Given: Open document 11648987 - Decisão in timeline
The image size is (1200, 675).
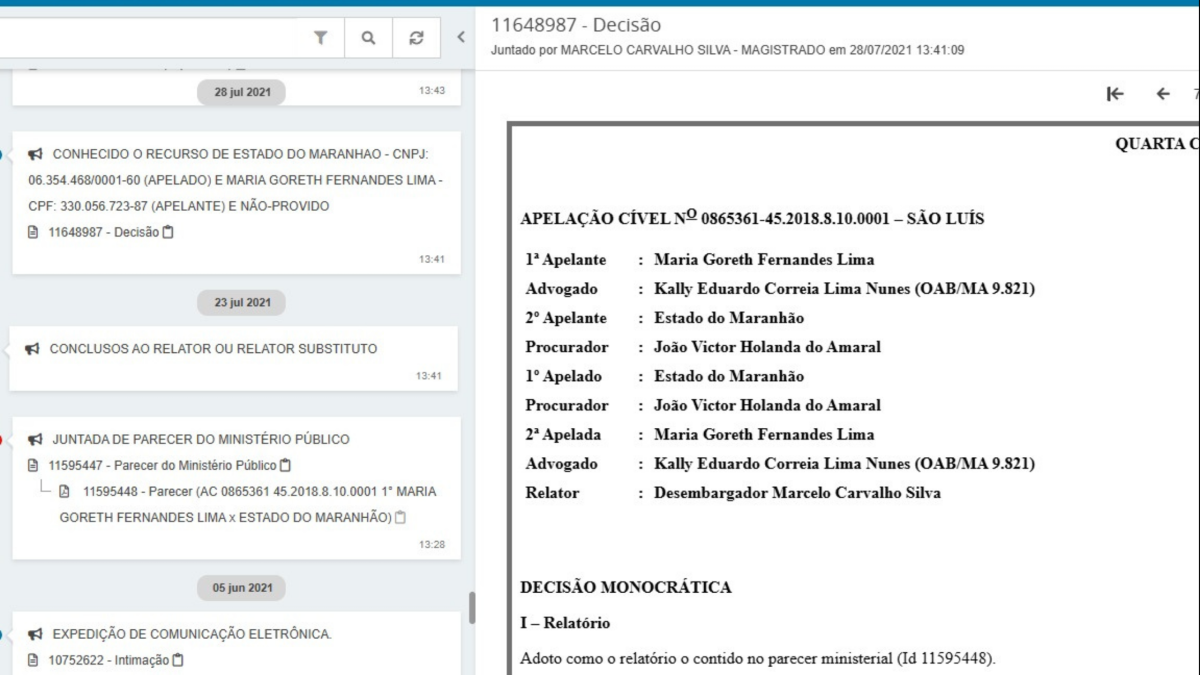Looking at the screenshot, I should tap(103, 232).
